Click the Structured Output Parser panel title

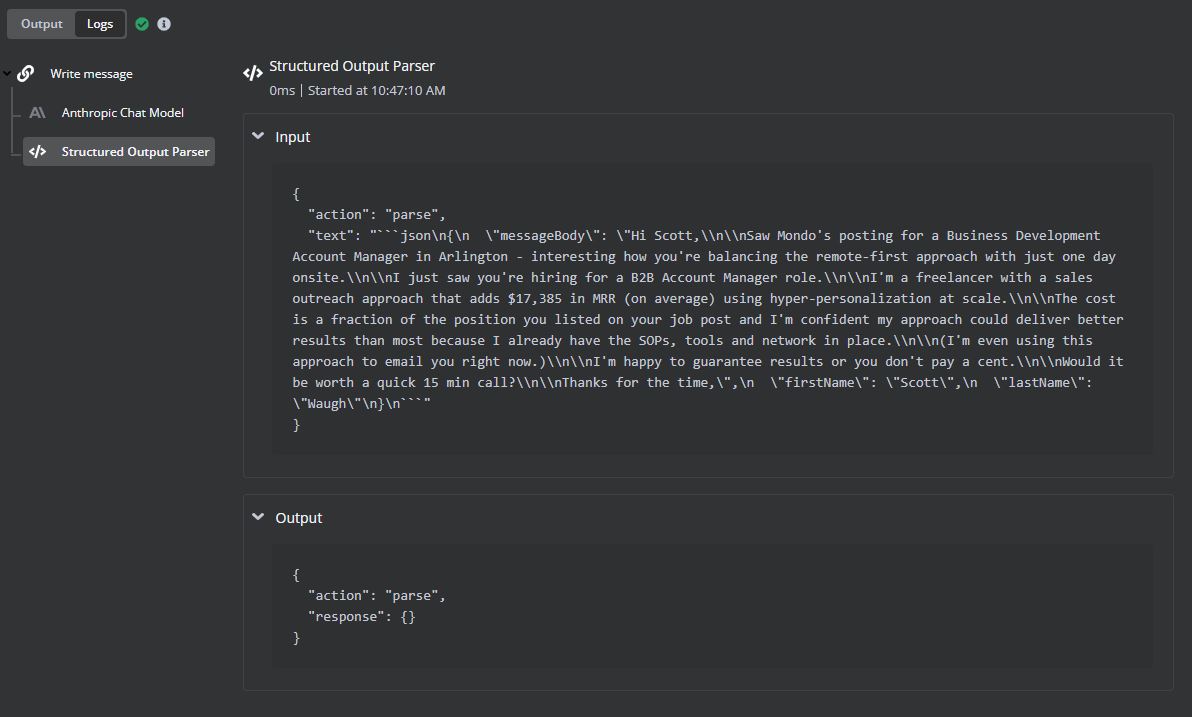click(352, 66)
